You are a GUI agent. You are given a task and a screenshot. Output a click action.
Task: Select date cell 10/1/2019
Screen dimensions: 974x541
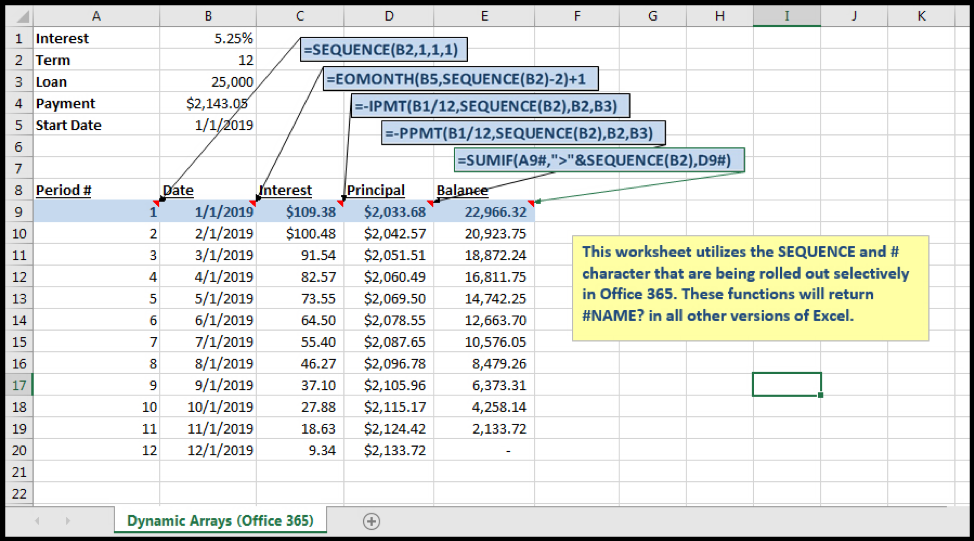pos(208,406)
